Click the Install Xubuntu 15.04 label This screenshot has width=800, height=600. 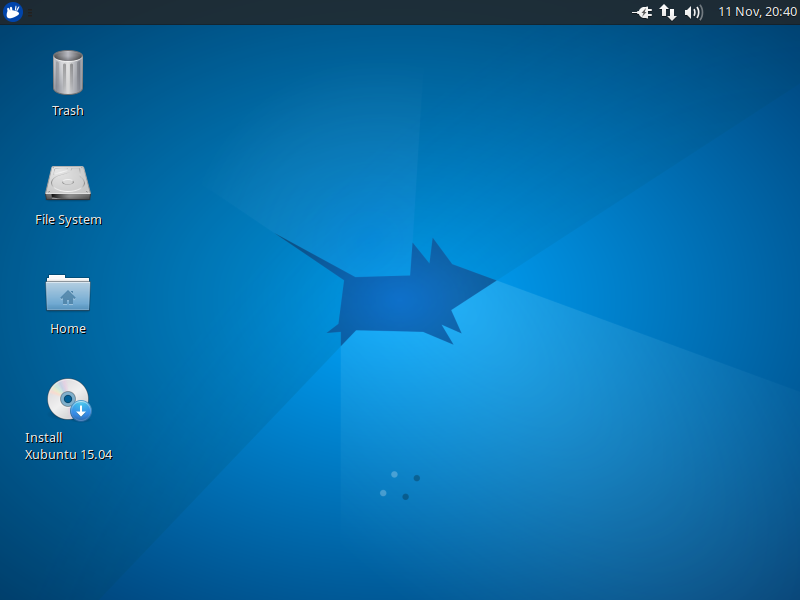click(x=68, y=446)
